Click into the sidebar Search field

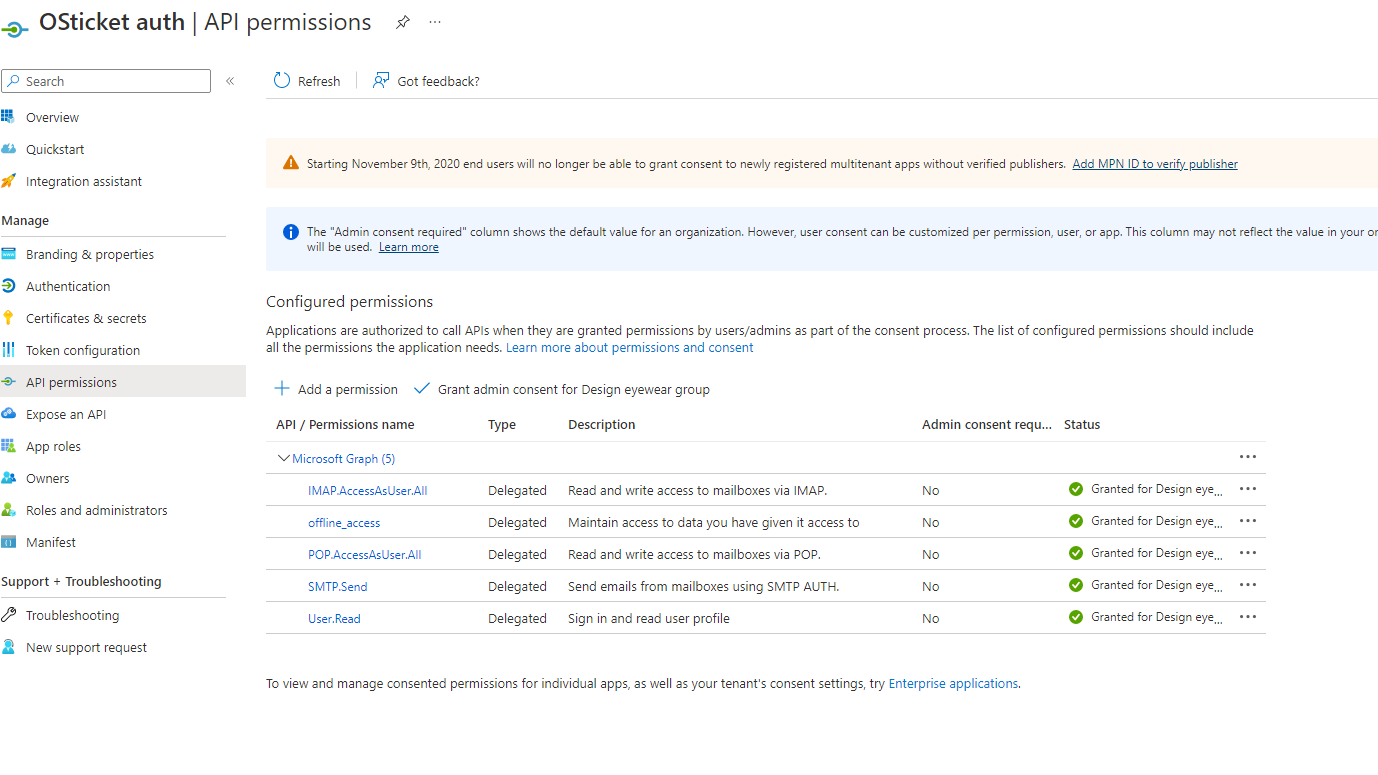tap(106, 81)
